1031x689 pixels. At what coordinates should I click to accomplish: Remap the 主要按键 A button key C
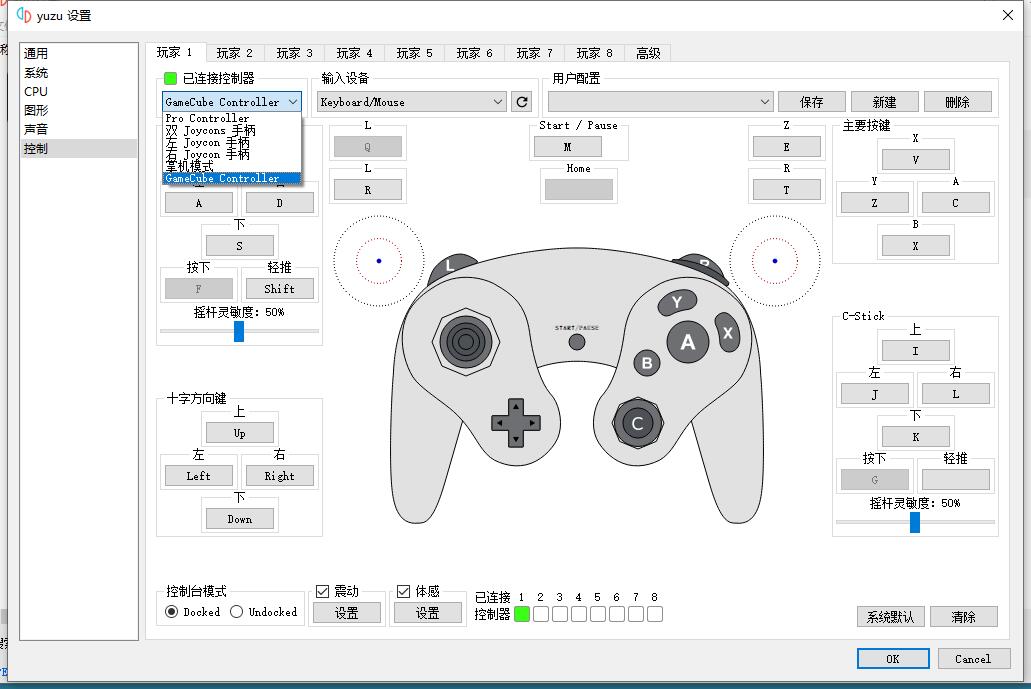pos(956,202)
